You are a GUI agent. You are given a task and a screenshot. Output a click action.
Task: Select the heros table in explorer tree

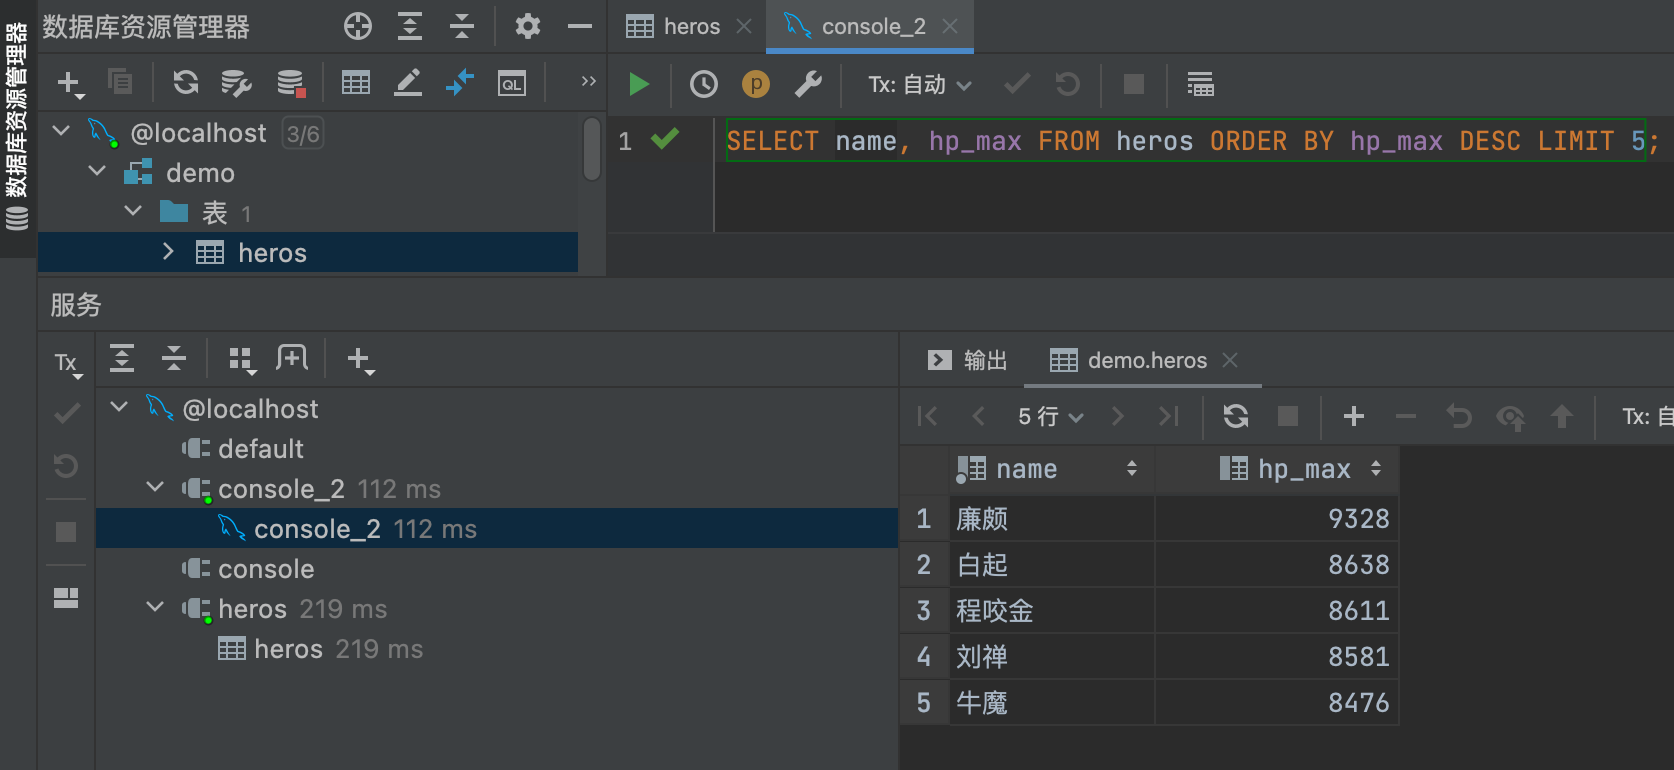(308, 252)
